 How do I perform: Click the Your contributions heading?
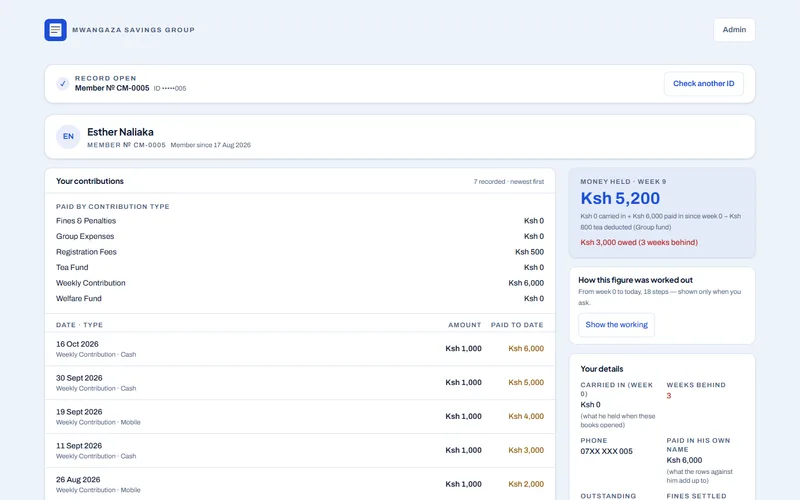[x=90, y=181]
